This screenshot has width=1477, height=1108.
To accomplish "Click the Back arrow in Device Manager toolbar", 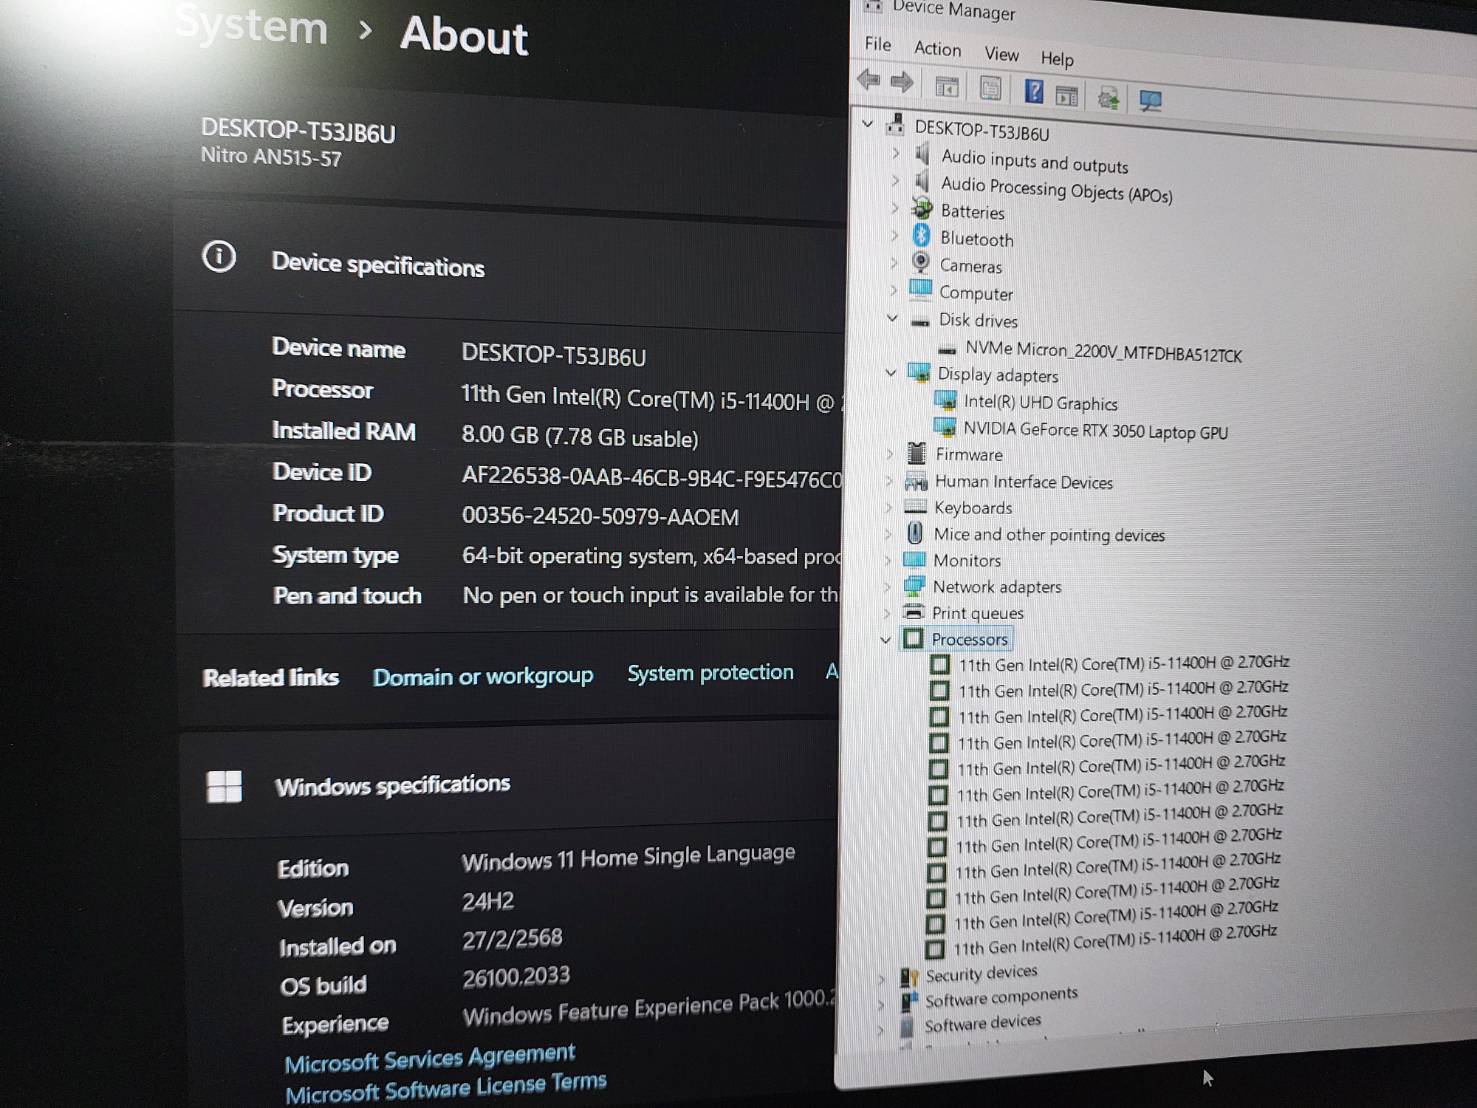I will tap(868, 80).
